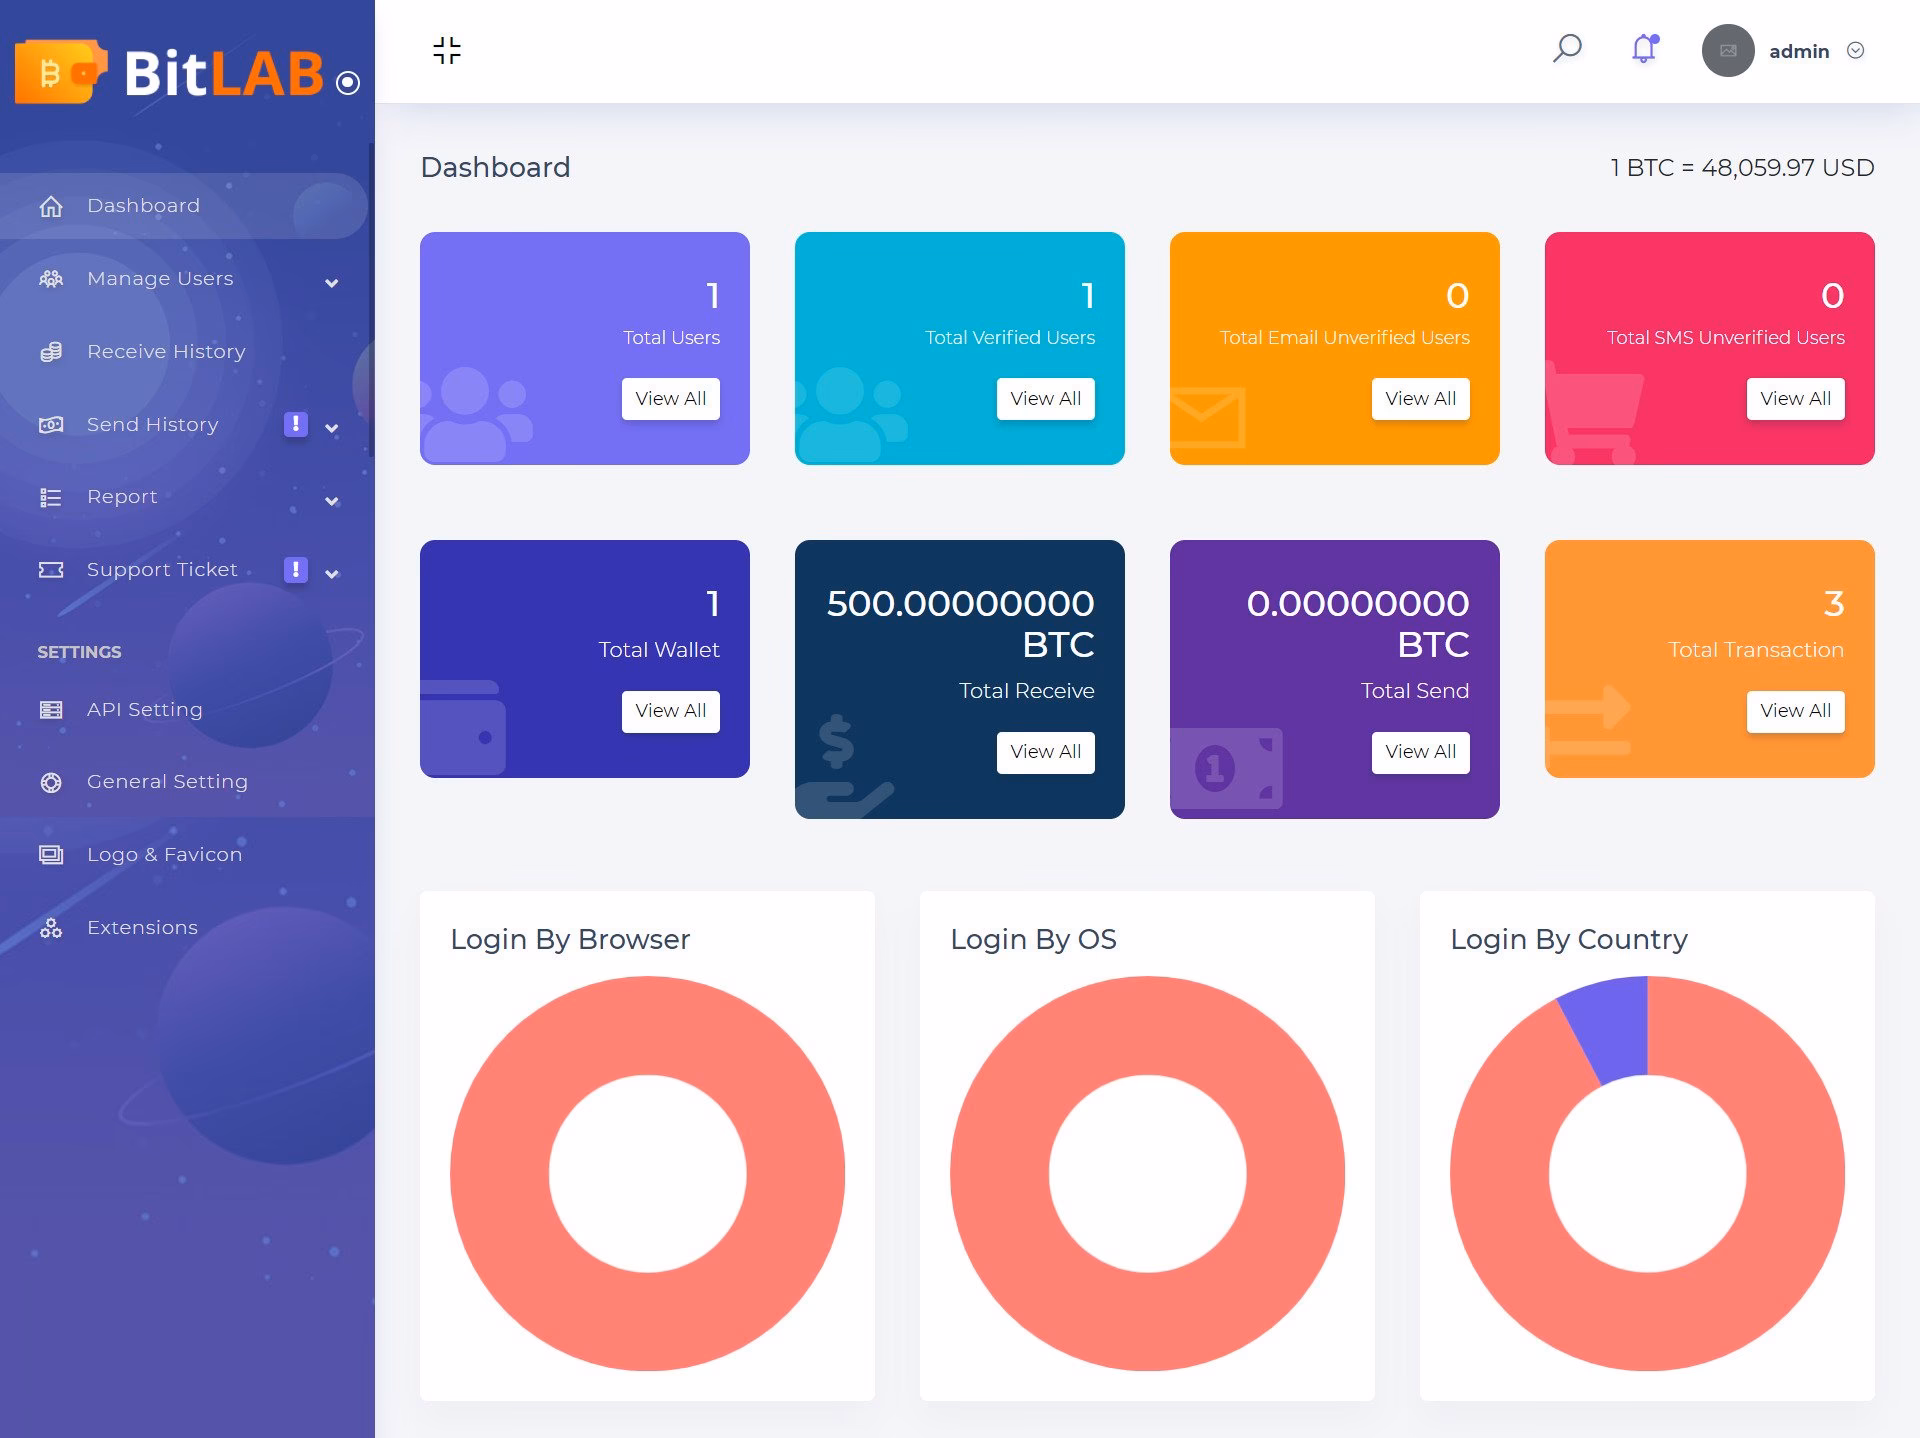
Task: Click the purple slice in Login By Country chart
Action: point(1612,1030)
